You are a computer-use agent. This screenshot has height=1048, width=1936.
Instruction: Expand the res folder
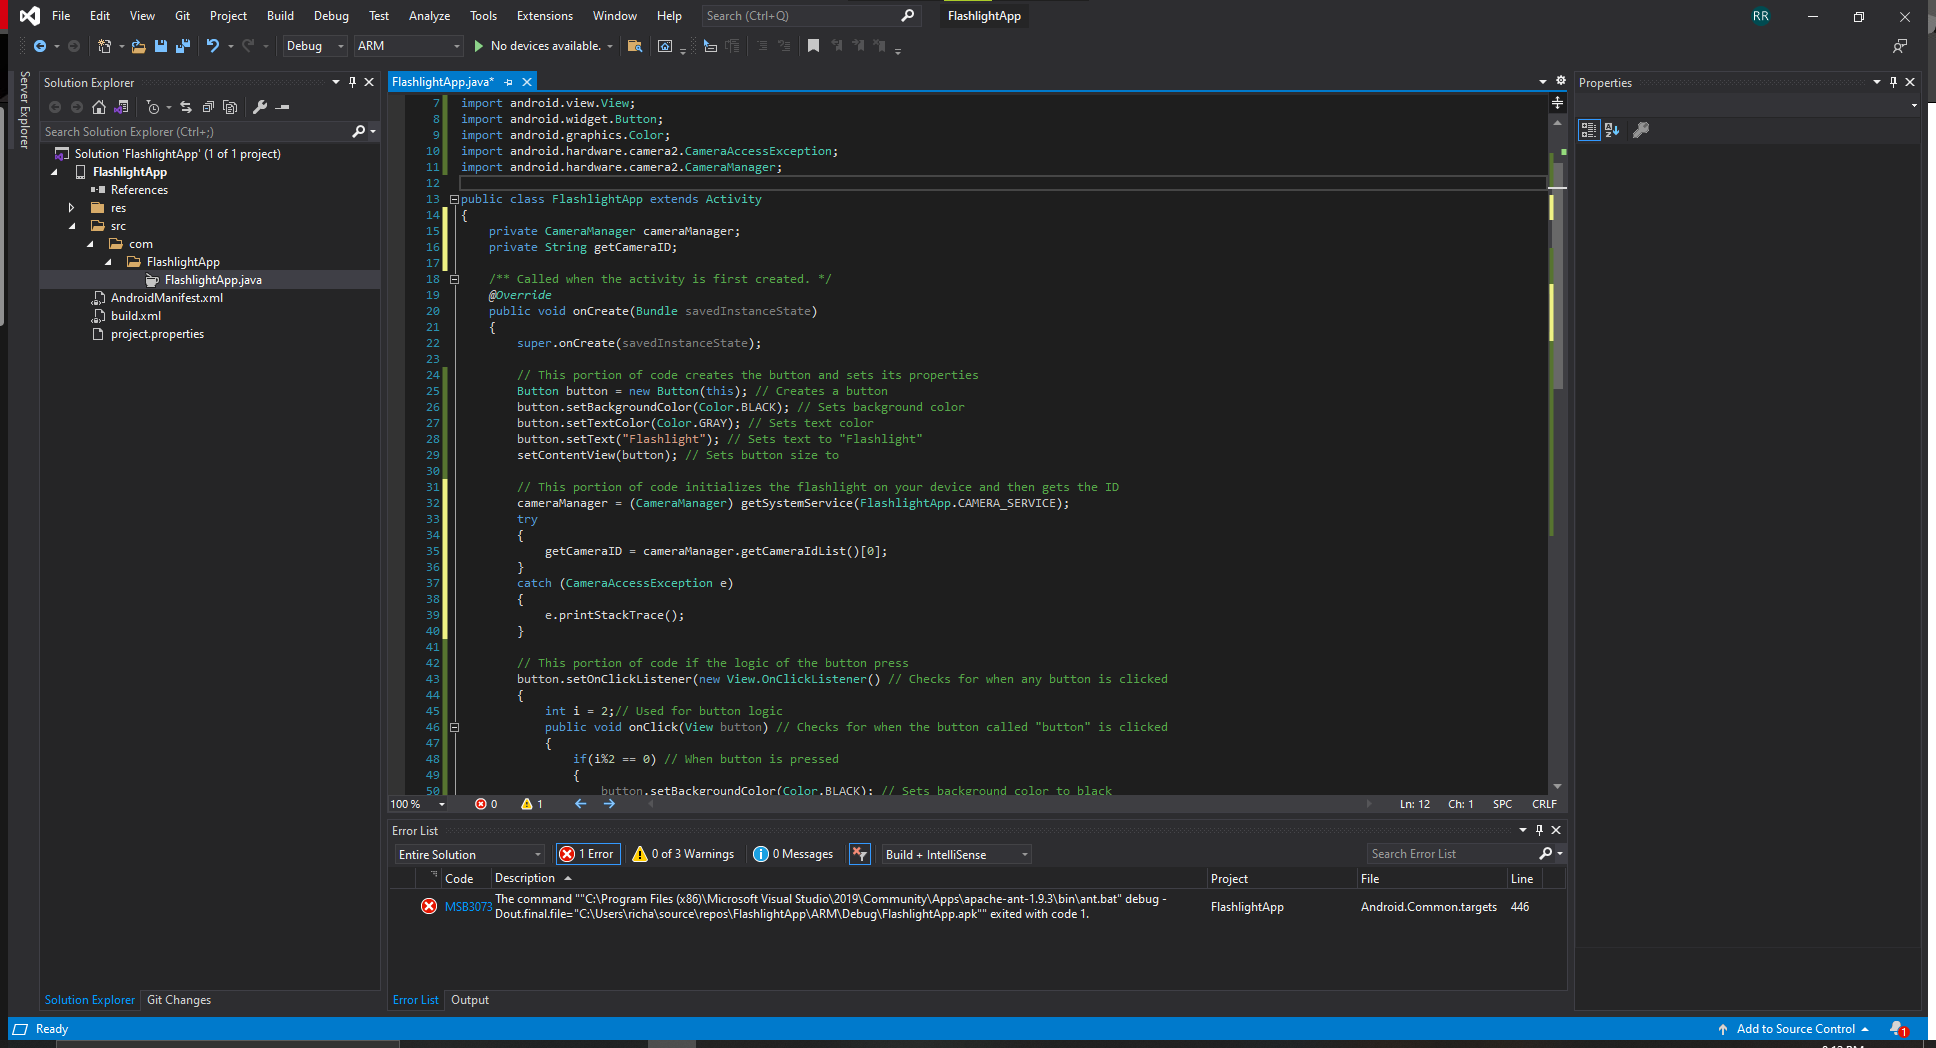(x=70, y=207)
